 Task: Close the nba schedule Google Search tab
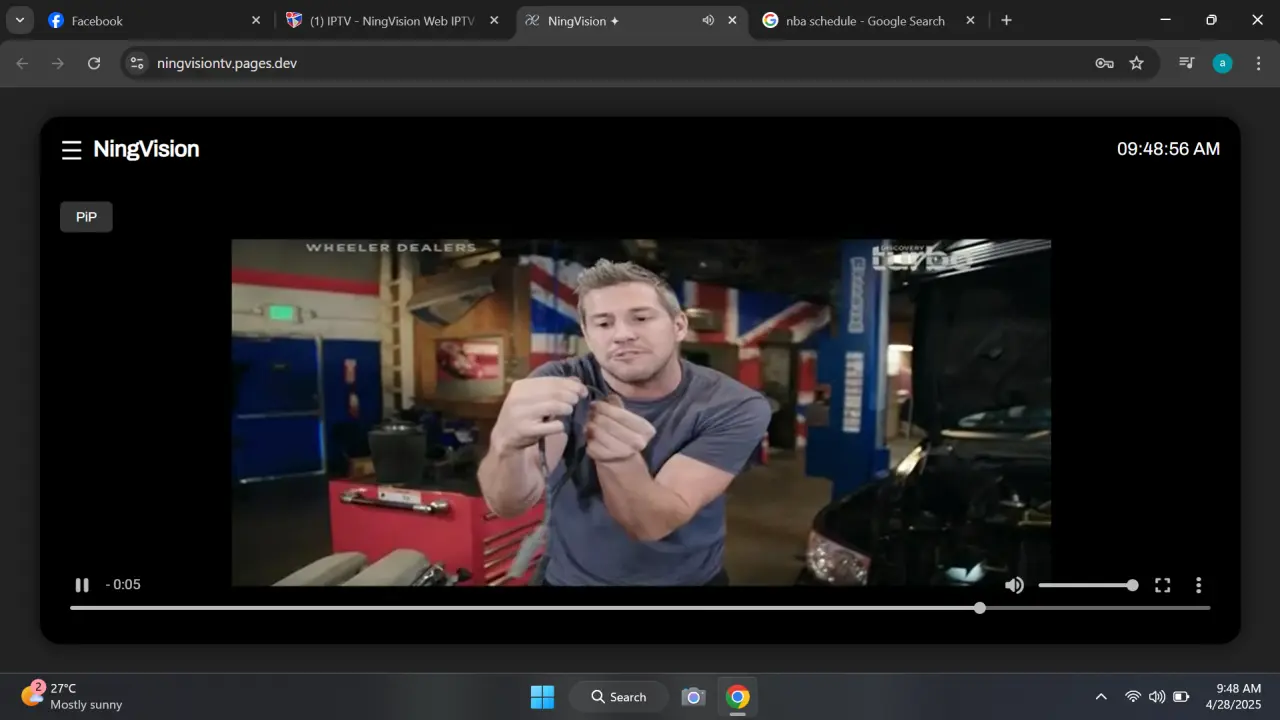tap(970, 20)
